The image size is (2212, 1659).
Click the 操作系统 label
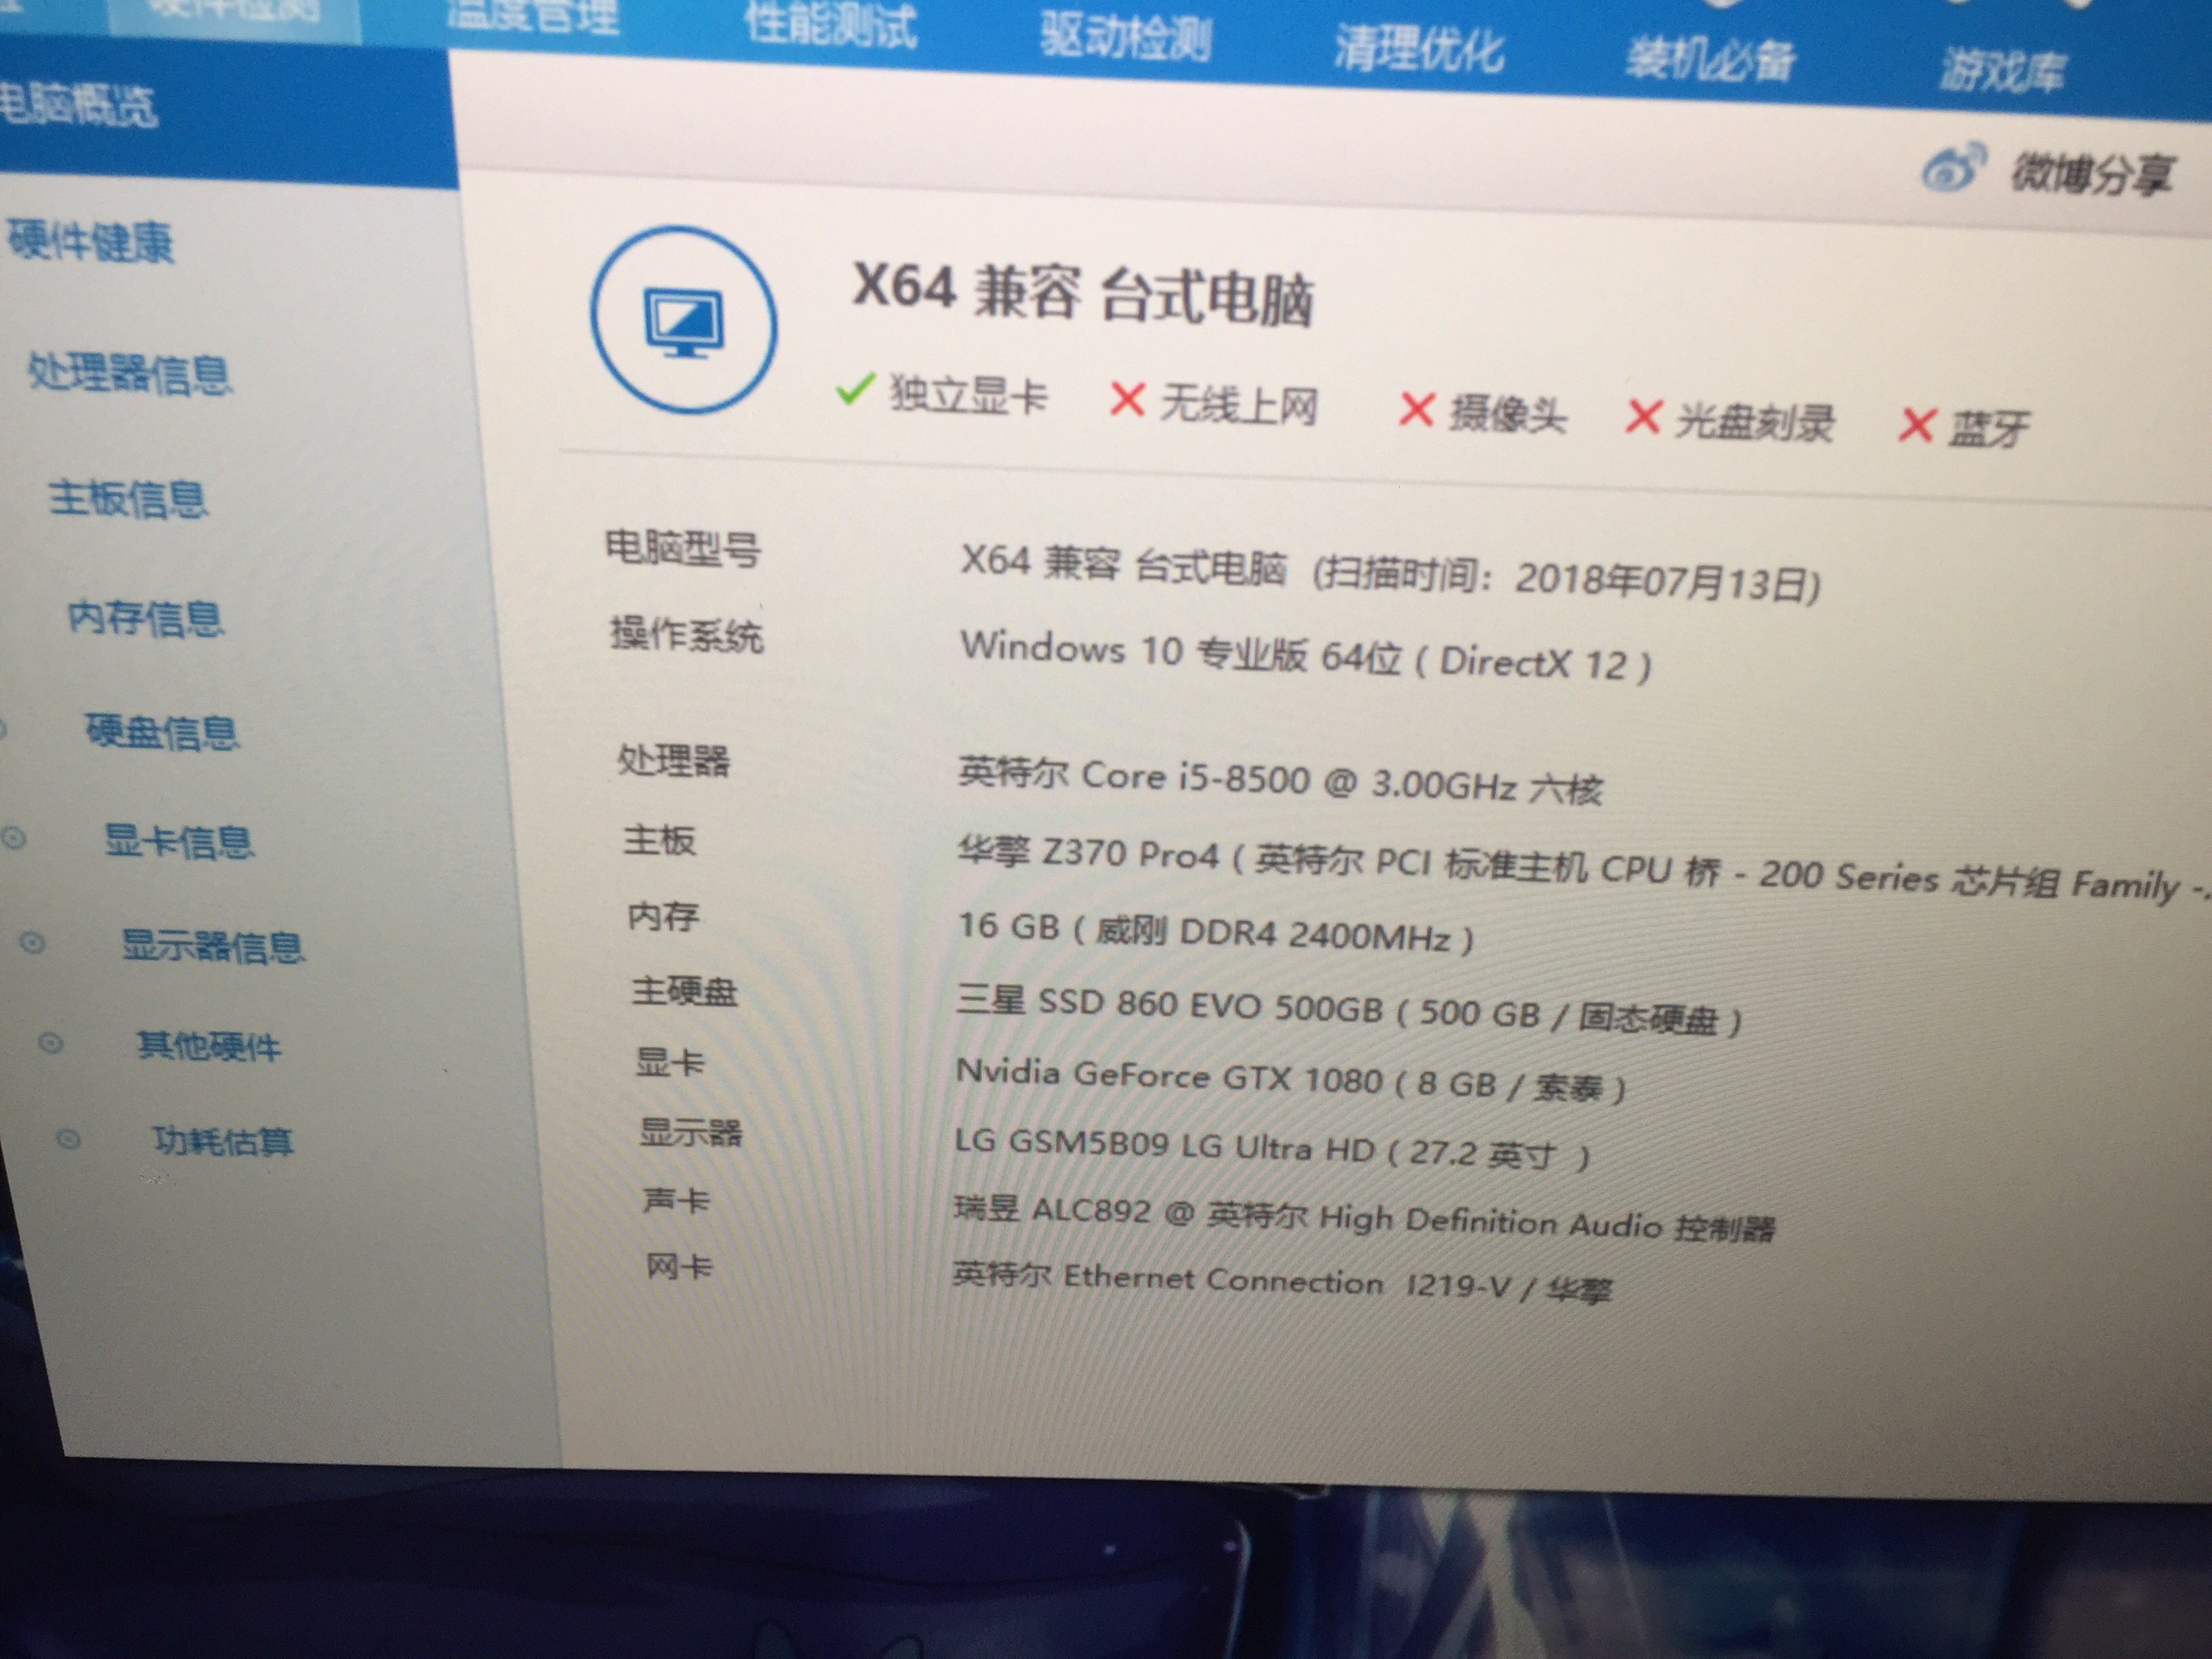[x=687, y=634]
